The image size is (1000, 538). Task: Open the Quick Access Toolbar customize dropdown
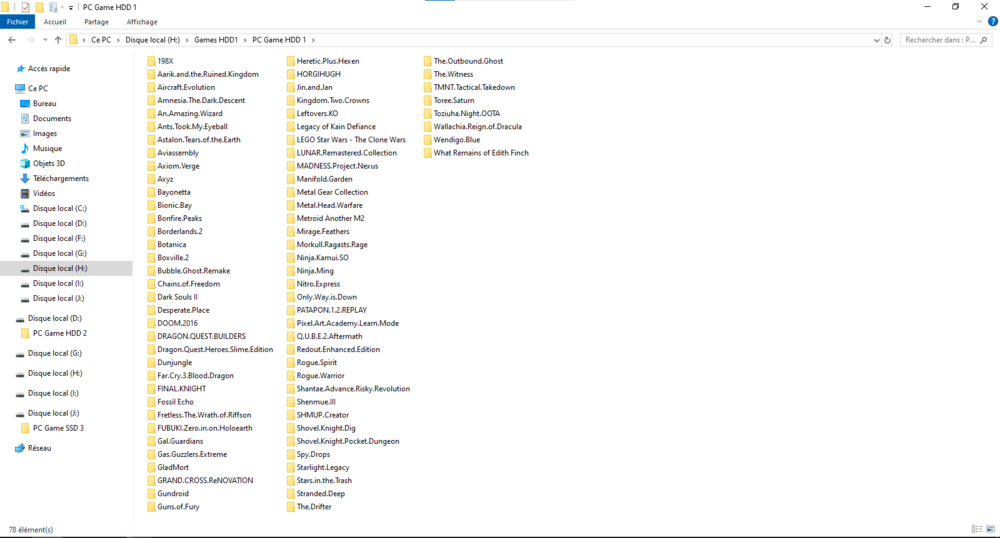[x=71, y=7]
